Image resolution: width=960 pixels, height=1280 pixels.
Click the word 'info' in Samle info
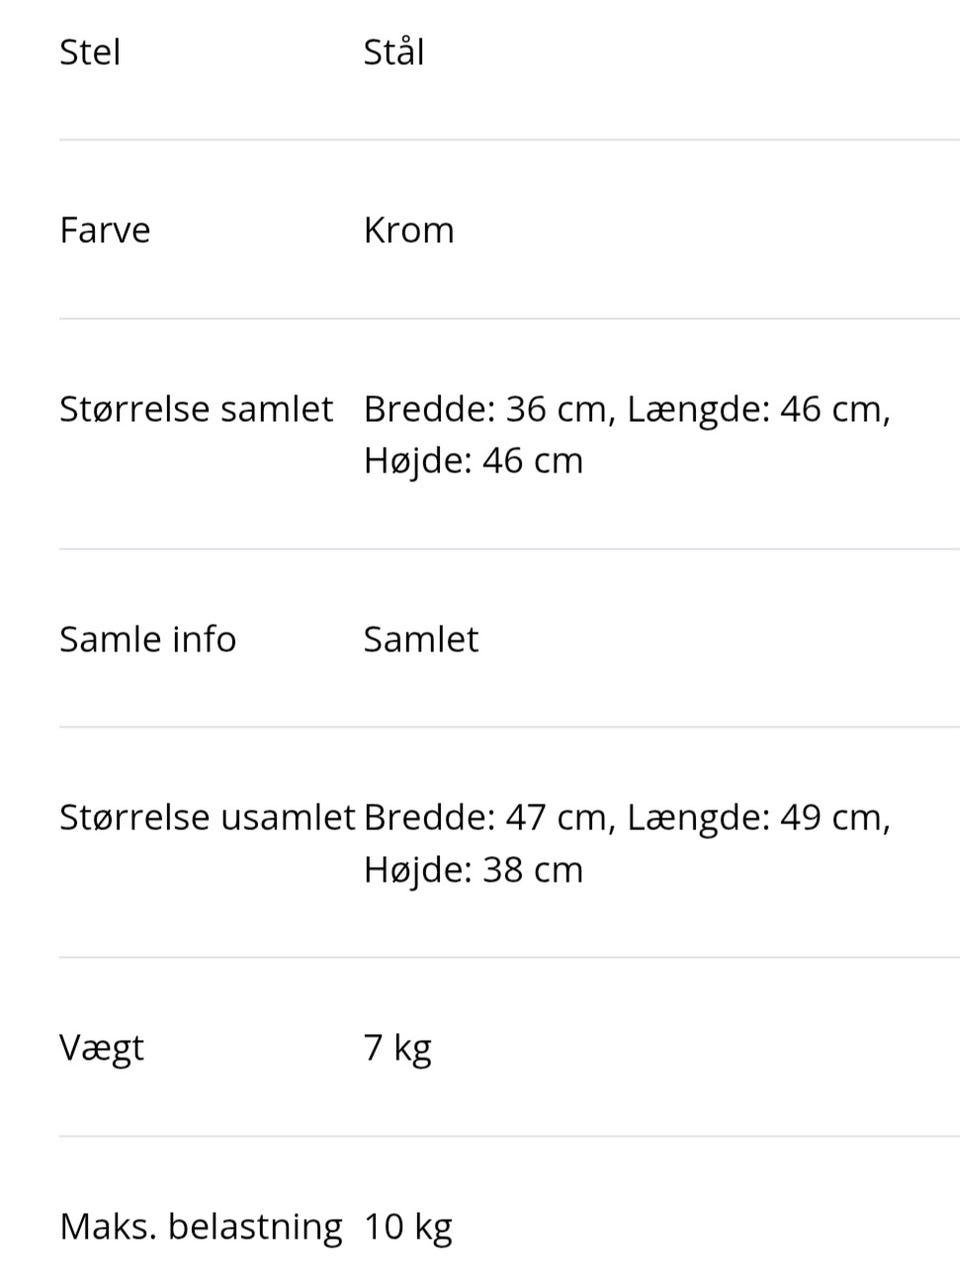(x=203, y=639)
